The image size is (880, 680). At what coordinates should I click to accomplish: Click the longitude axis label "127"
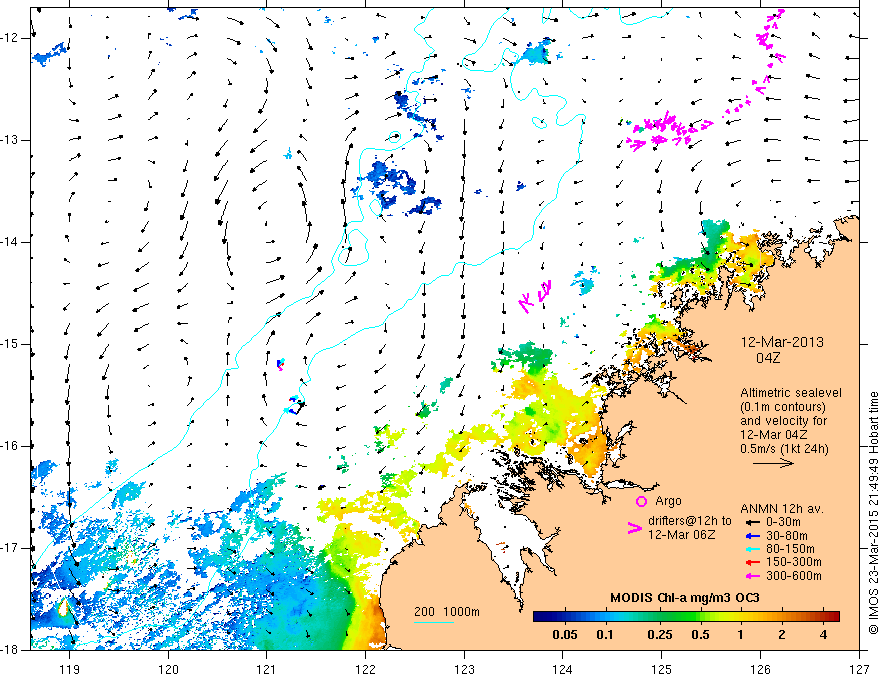859,669
